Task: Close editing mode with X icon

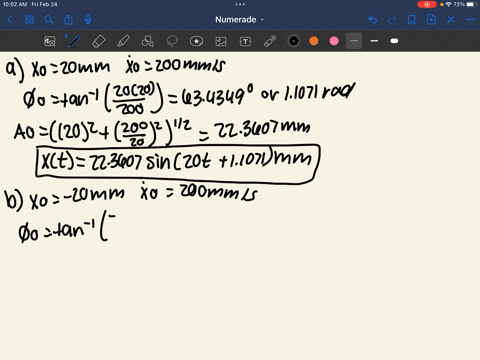Action: [451, 20]
